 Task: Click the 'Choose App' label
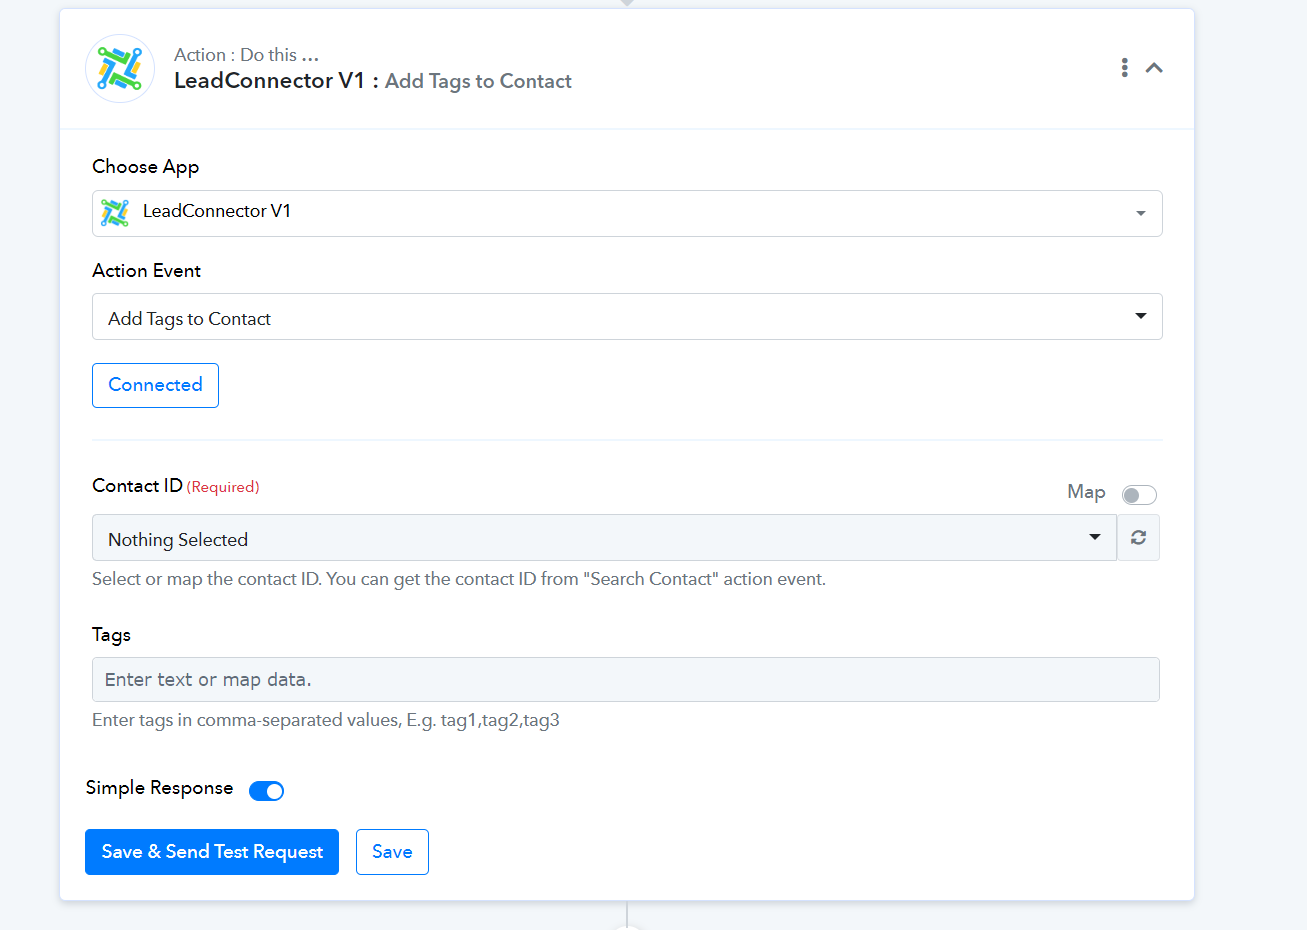pyautogui.click(x=146, y=167)
